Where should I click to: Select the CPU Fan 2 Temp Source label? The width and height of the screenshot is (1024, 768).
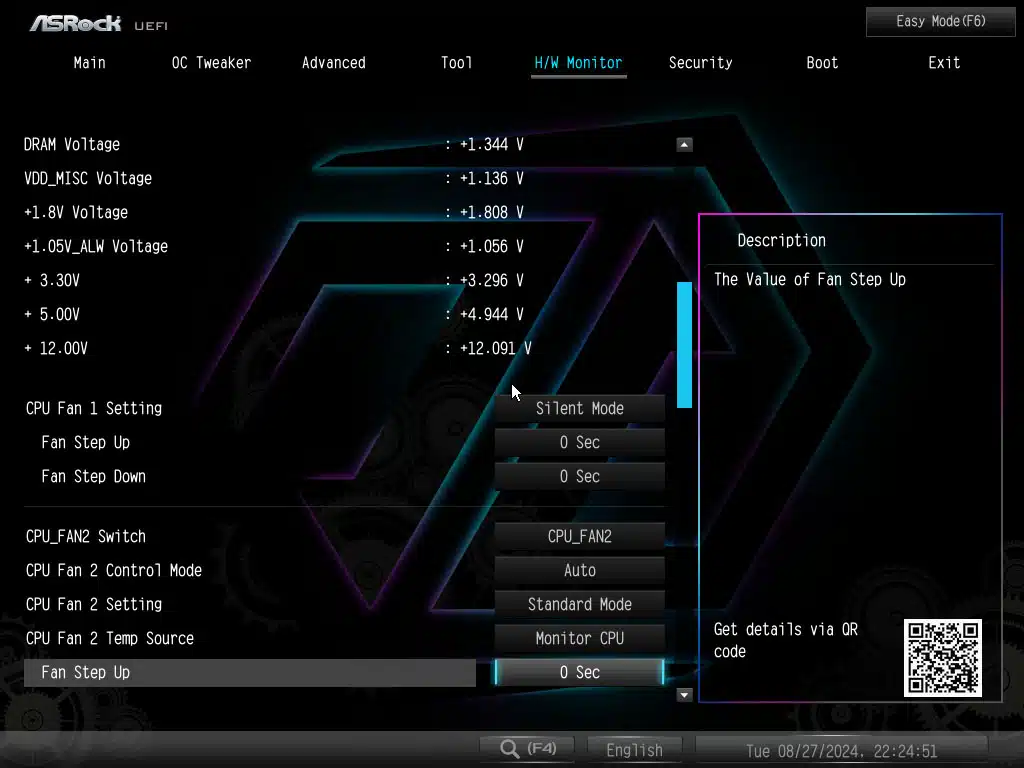[110, 639]
